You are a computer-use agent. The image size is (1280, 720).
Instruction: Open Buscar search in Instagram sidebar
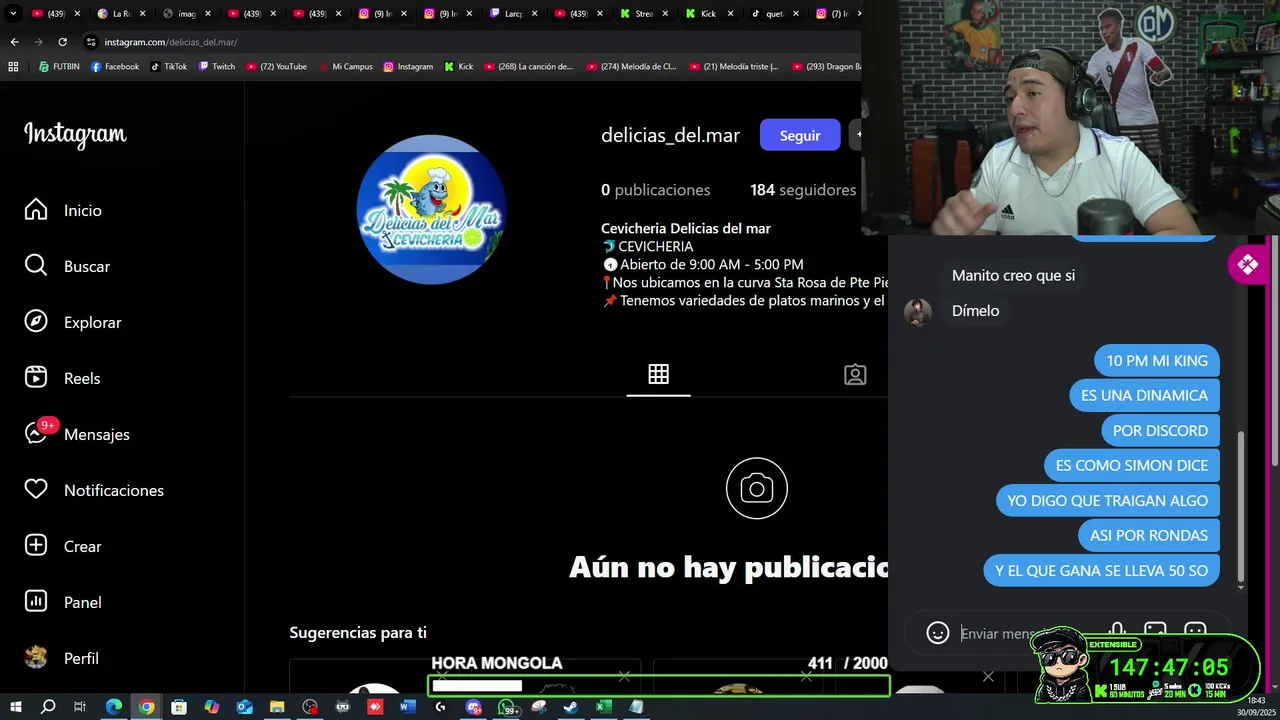pyautogui.click(x=36, y=266)
